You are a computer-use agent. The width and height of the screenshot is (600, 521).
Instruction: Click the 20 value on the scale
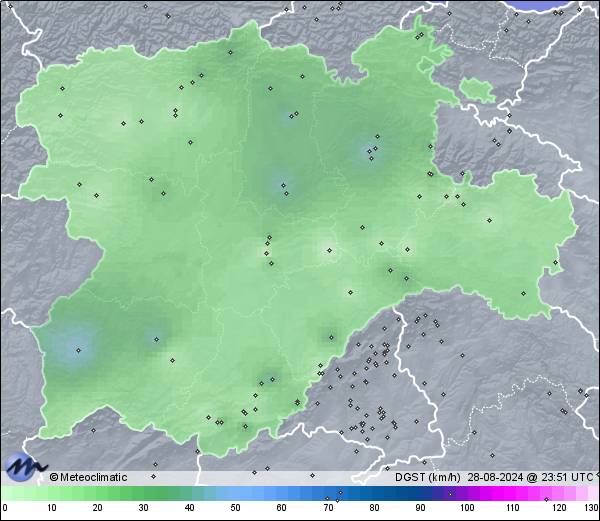tap(98, 508)
